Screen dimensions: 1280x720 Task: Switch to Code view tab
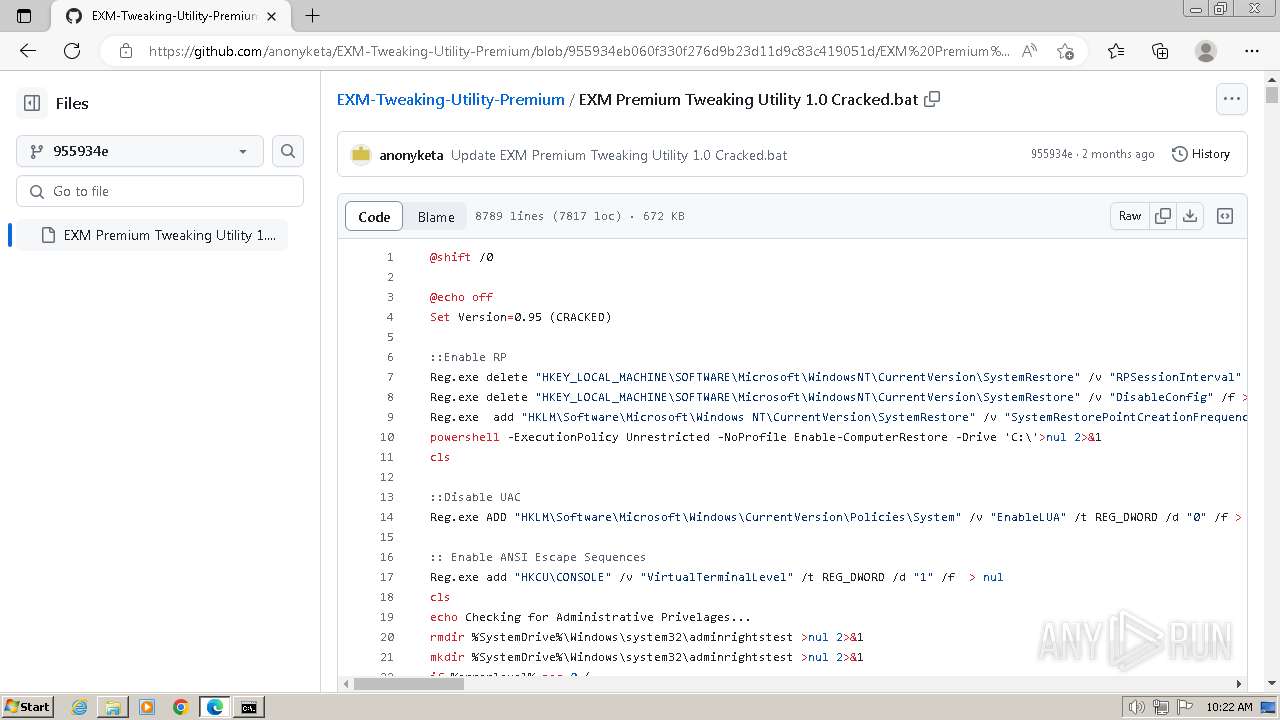pos(374,216)
